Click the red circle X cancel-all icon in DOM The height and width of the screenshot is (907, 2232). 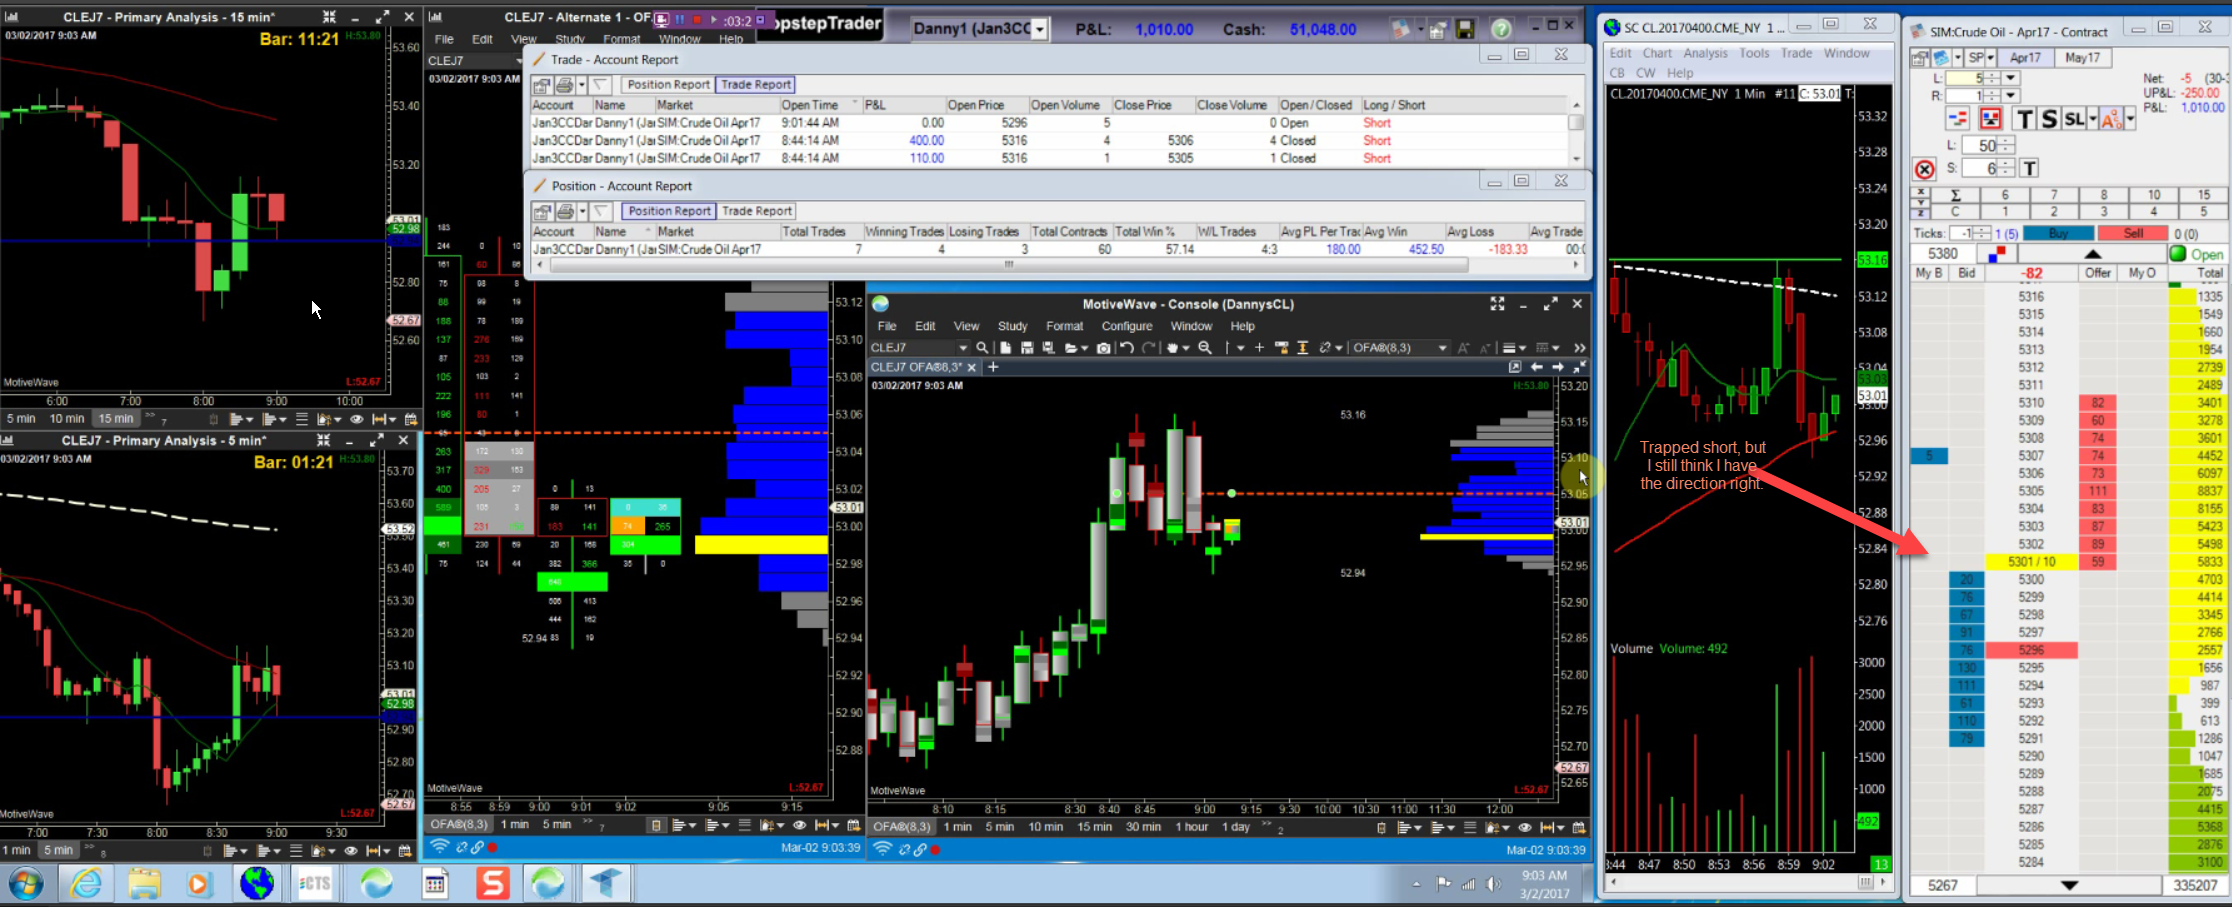click(1924, 169)
